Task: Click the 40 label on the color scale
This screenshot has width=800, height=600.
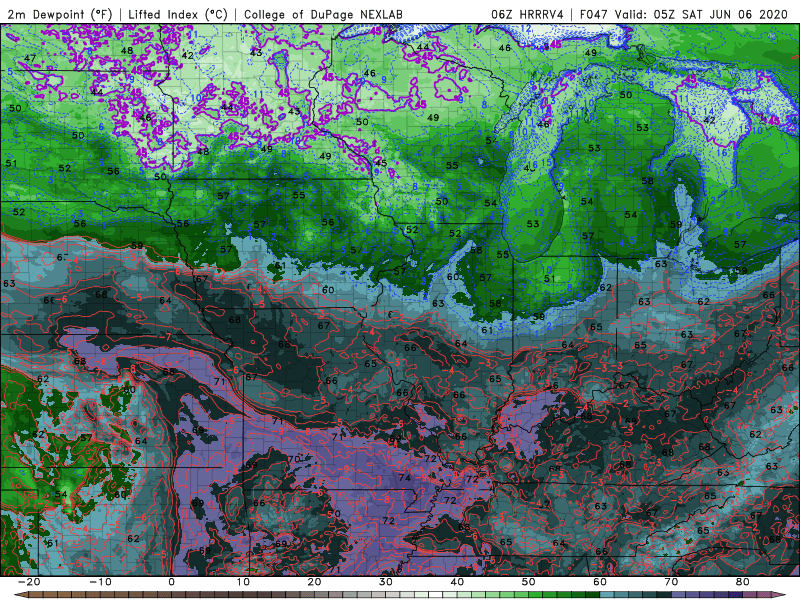Action: (x=457, y=582)
